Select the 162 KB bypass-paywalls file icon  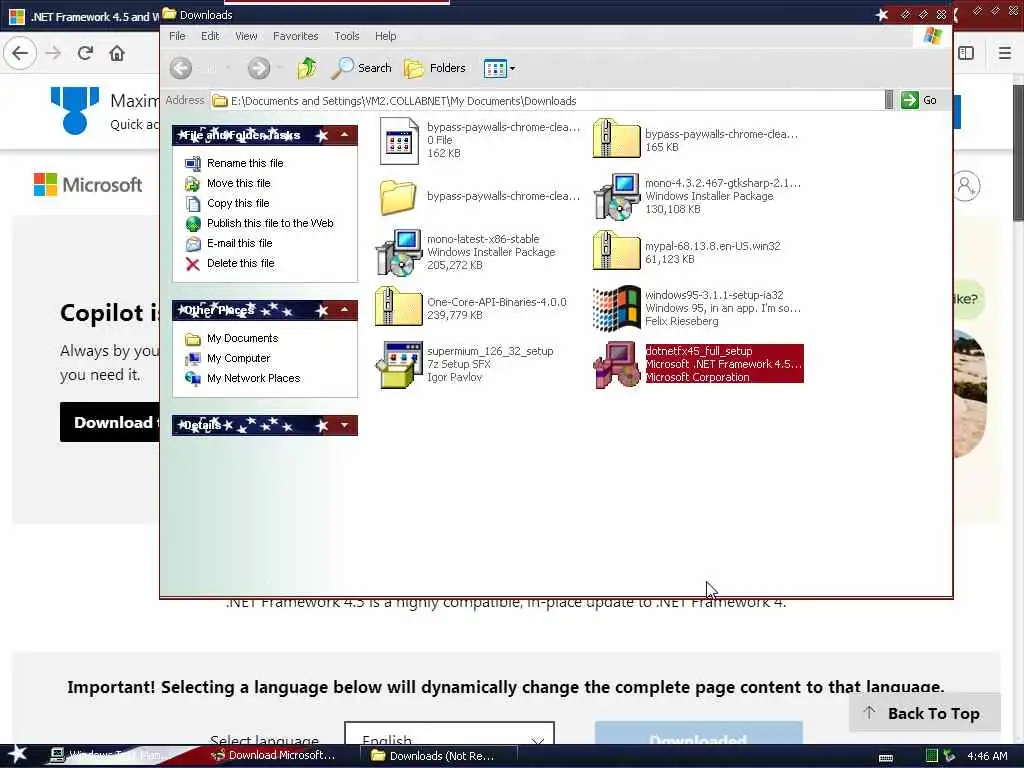399,140
